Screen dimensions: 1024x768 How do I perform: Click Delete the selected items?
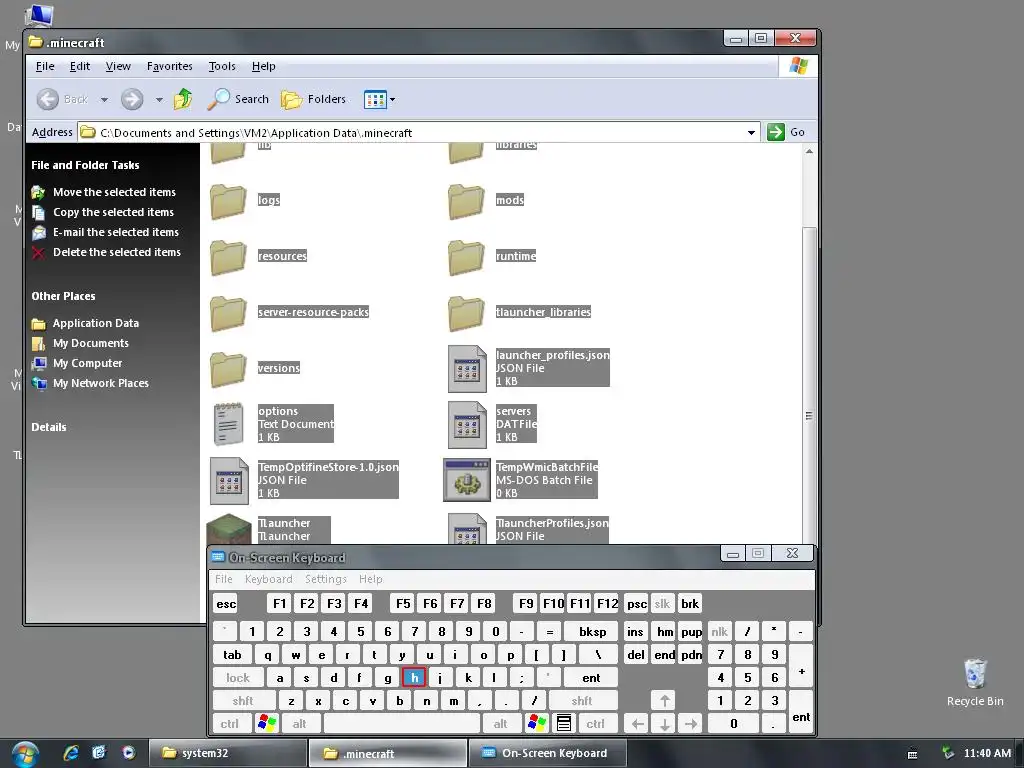tap(117, 252)
